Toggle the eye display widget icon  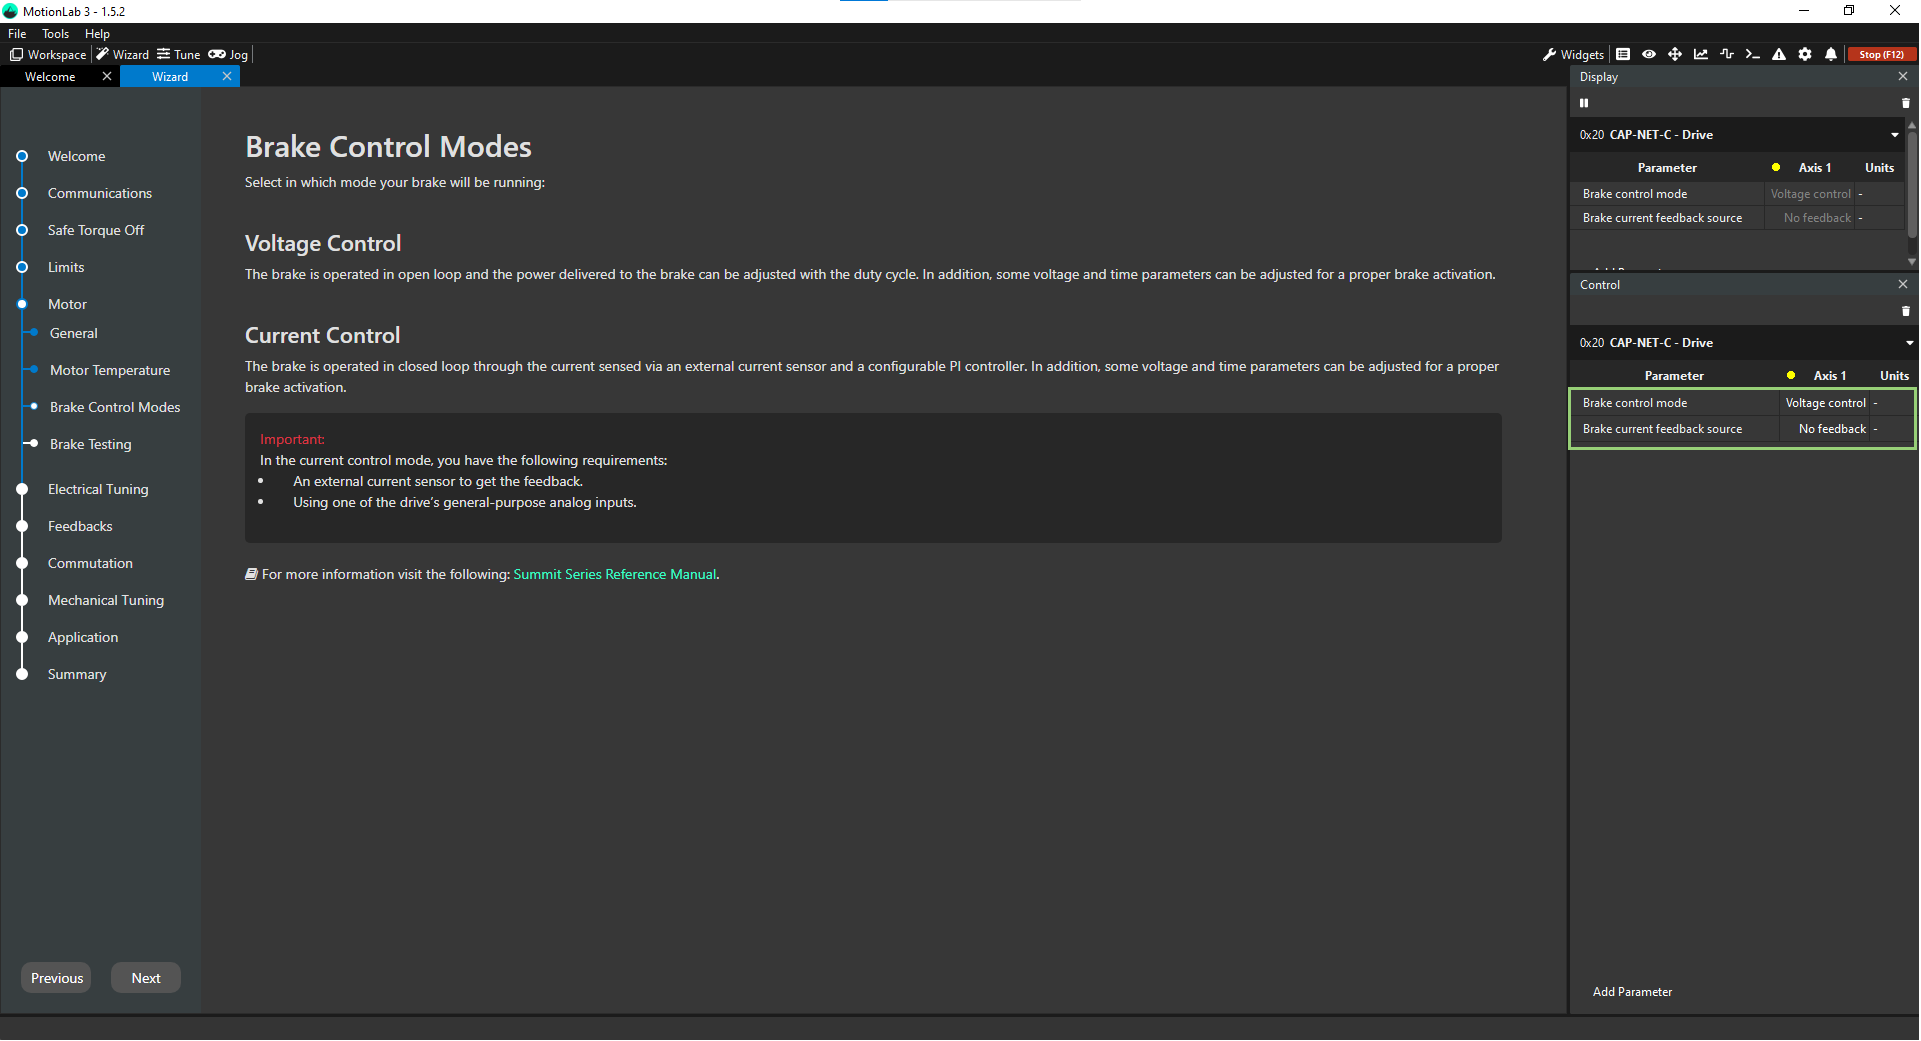coord(1649,55)
